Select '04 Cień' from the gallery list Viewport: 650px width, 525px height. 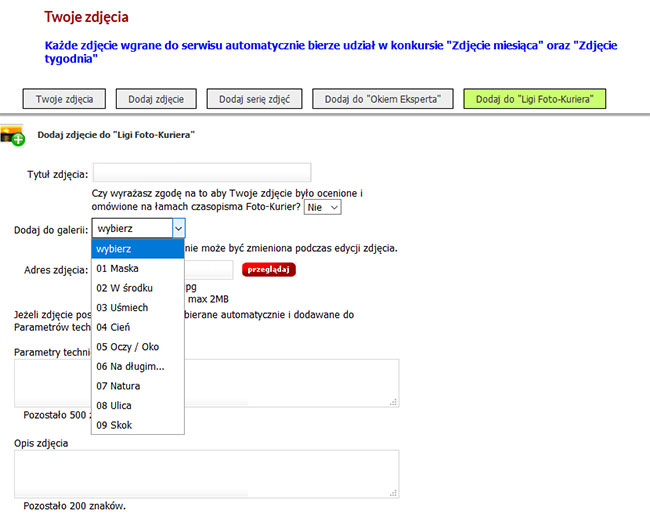click(138, 327)
